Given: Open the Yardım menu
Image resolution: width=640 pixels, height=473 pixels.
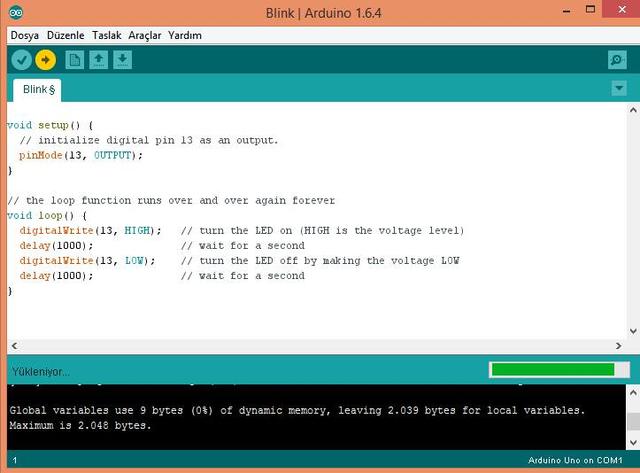Looking at the screenshot, I should pyautogui.click(x=185, y=36).
